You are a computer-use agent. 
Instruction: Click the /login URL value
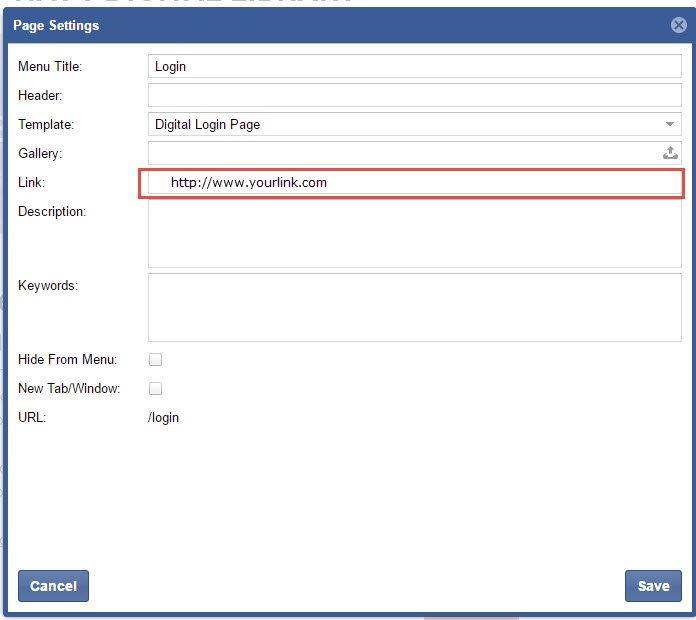point(164,417)
